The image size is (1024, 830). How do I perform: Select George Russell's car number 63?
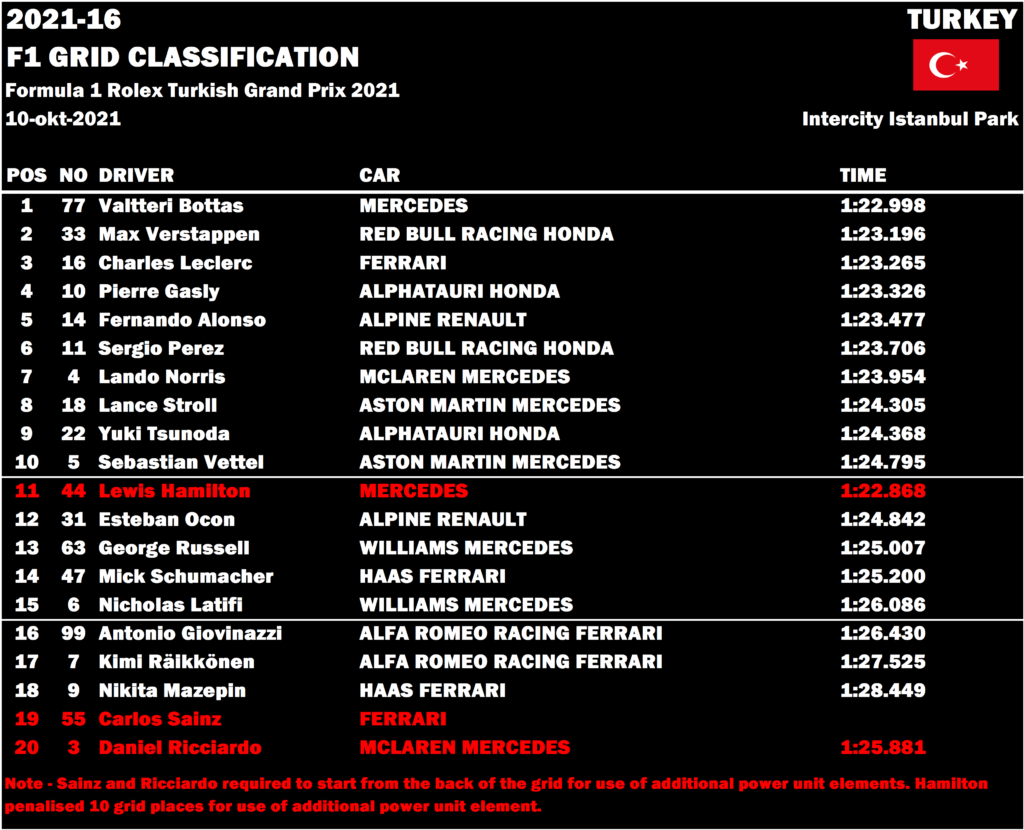73,548
